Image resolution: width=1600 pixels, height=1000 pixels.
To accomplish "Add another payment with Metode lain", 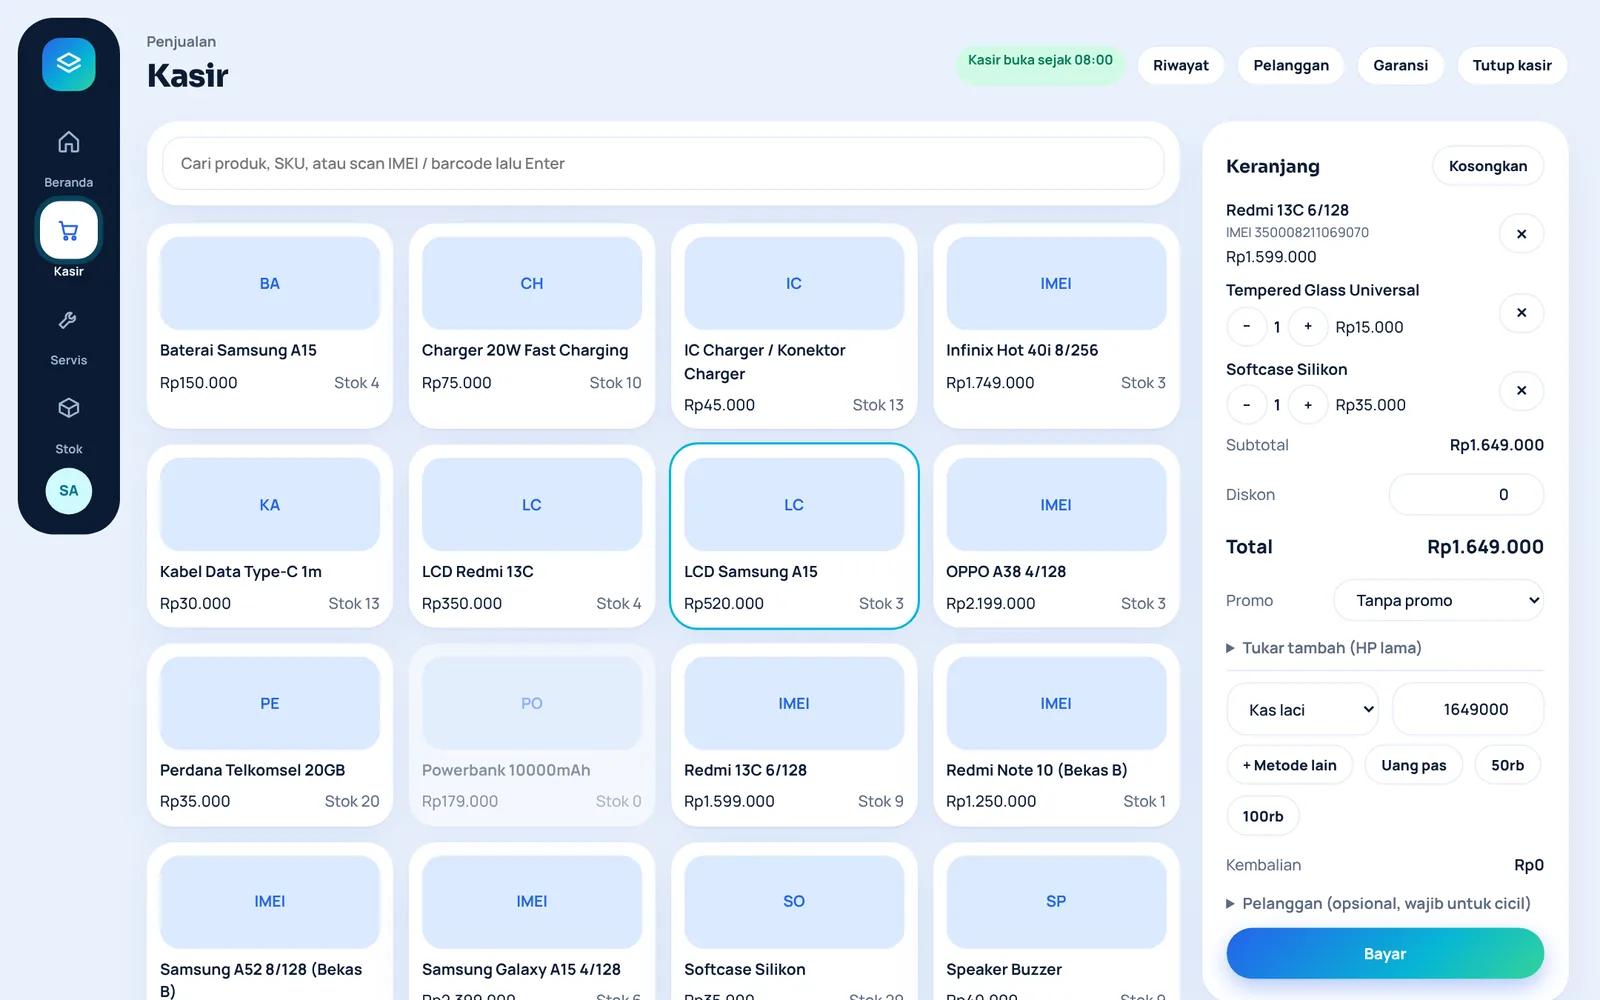I will coord(1290,765).
